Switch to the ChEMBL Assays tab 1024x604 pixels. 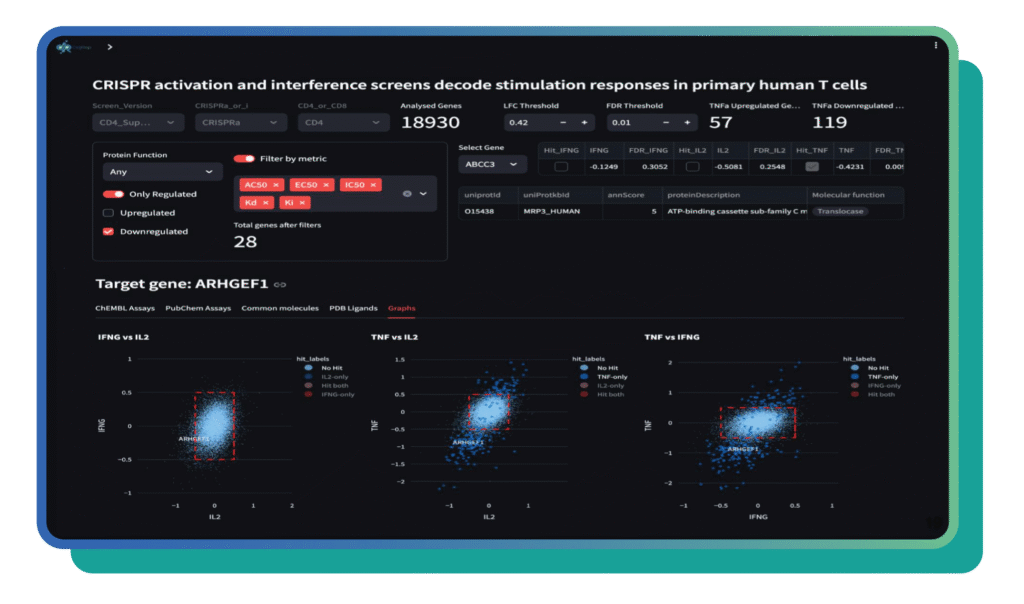point(125,309)
